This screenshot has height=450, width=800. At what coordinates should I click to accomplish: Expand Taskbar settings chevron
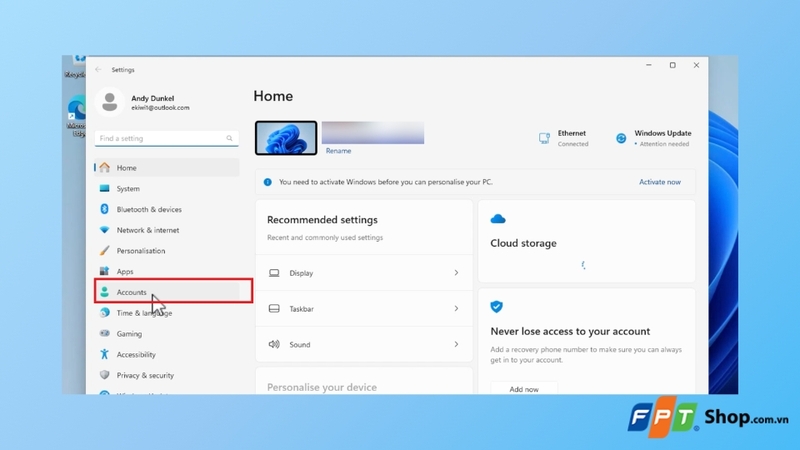point(456,309)
